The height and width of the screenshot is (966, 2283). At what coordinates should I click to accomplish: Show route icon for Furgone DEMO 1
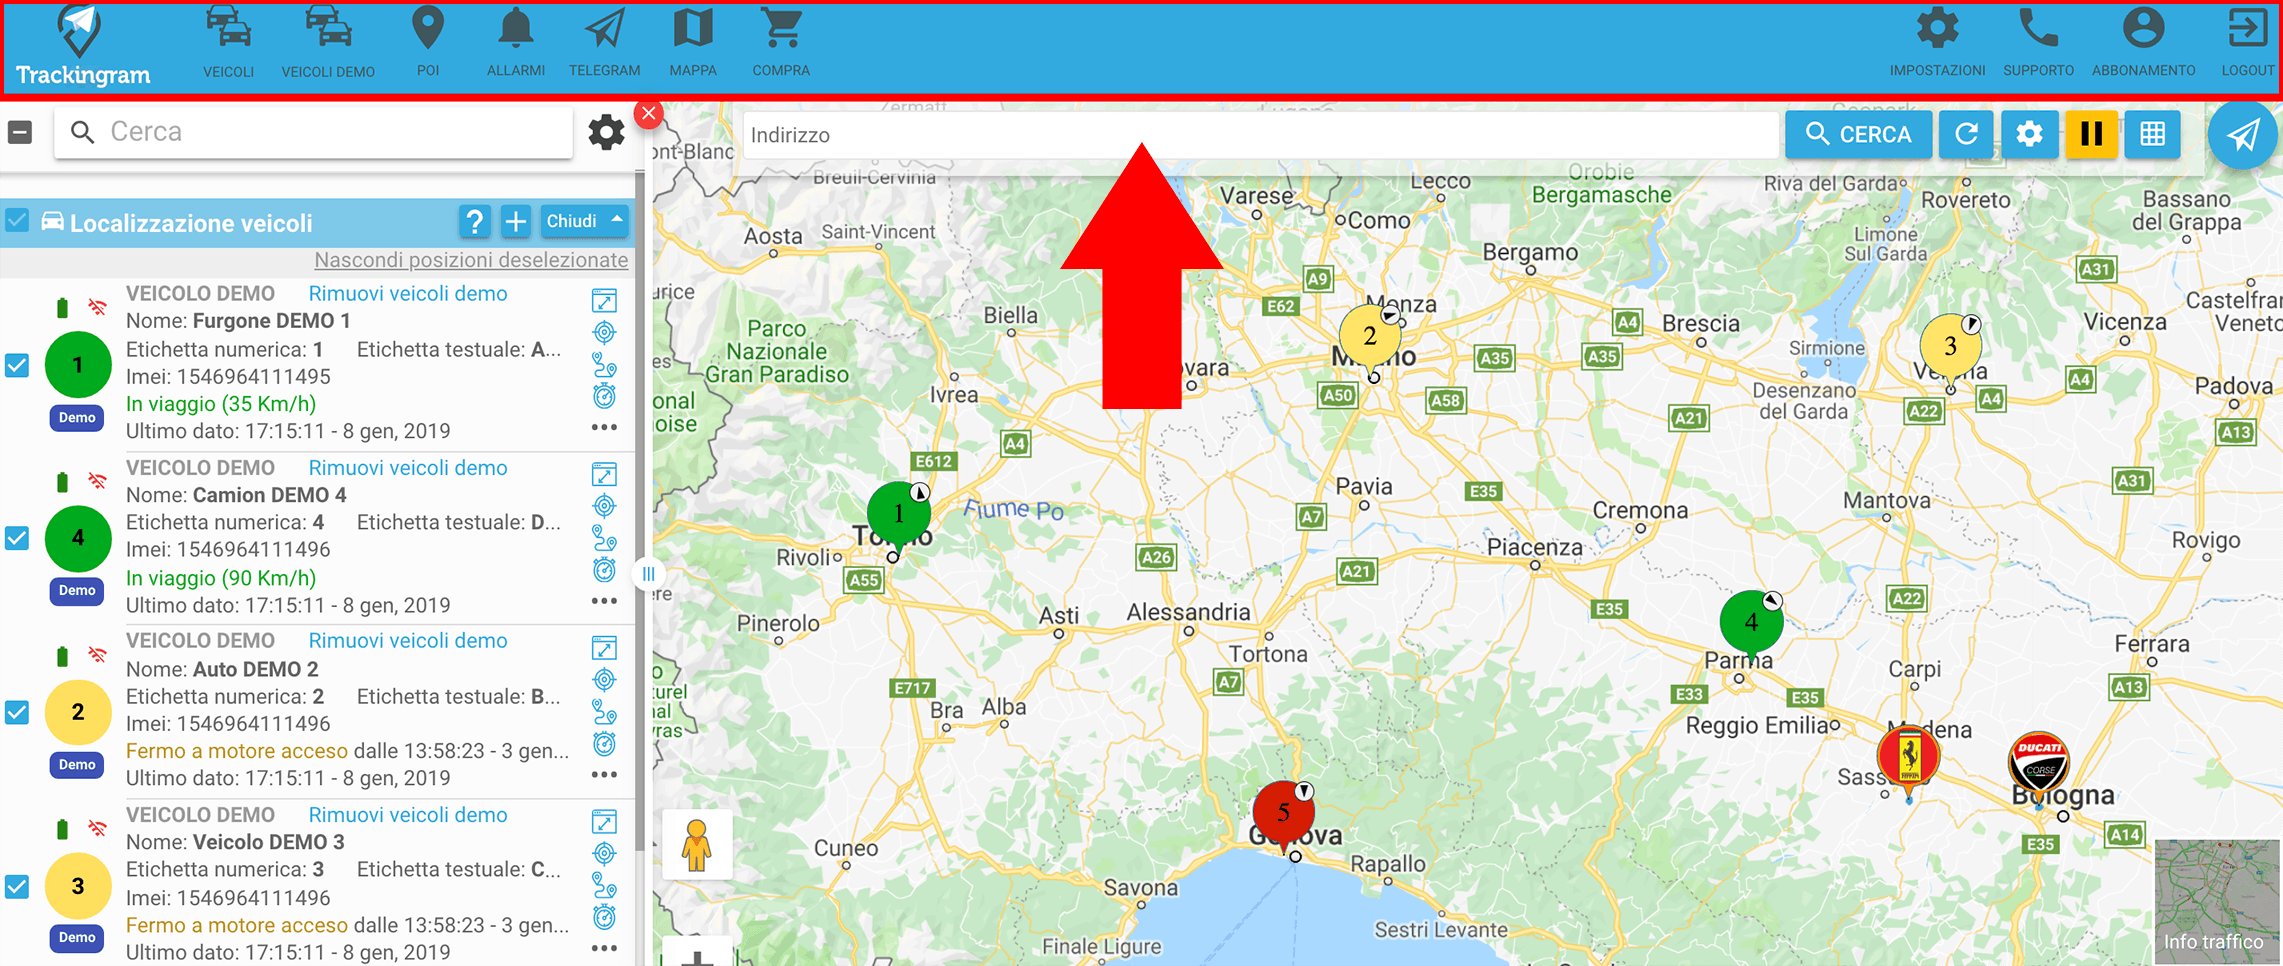[604, 364]
